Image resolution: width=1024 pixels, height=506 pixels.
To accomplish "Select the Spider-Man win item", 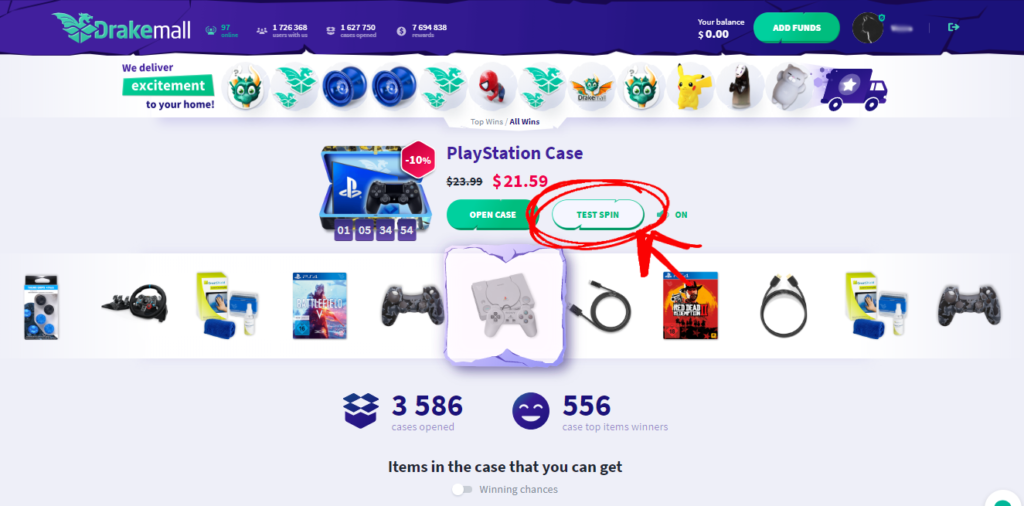I will (x=493, y=87).
